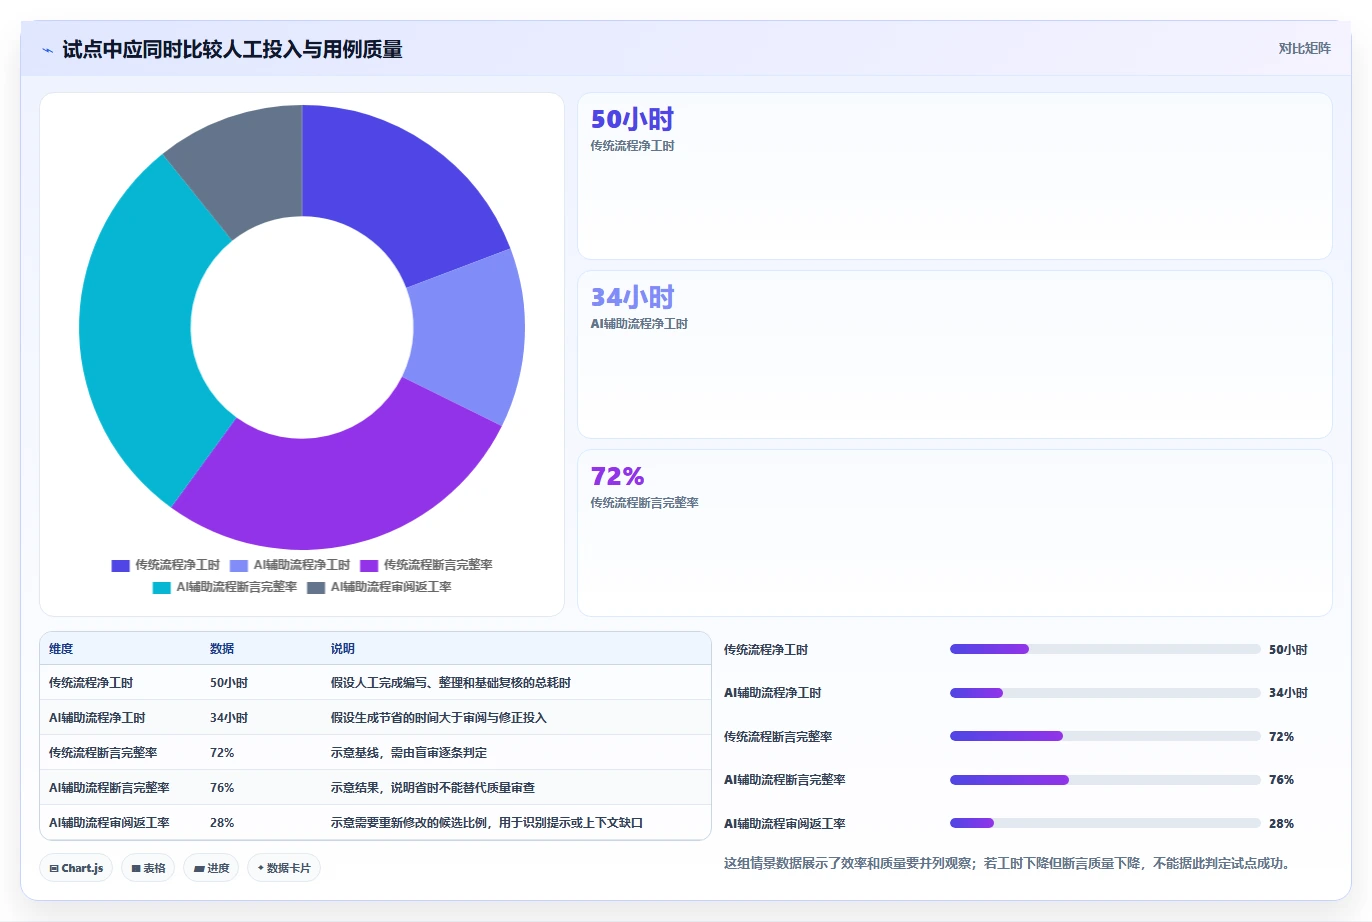Viewport: 1372px width, 922px height.
Task: Open the 对比矩阵 label in header
Action: (1305, 48)
